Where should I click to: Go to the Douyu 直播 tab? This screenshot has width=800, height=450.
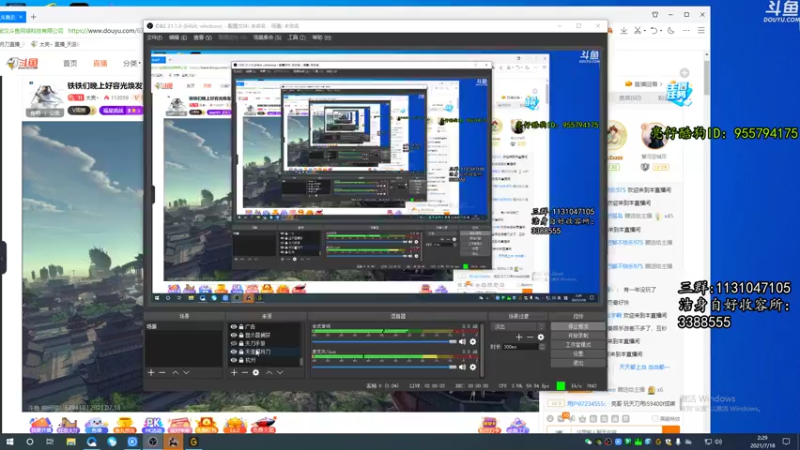[x=100, y=63]
